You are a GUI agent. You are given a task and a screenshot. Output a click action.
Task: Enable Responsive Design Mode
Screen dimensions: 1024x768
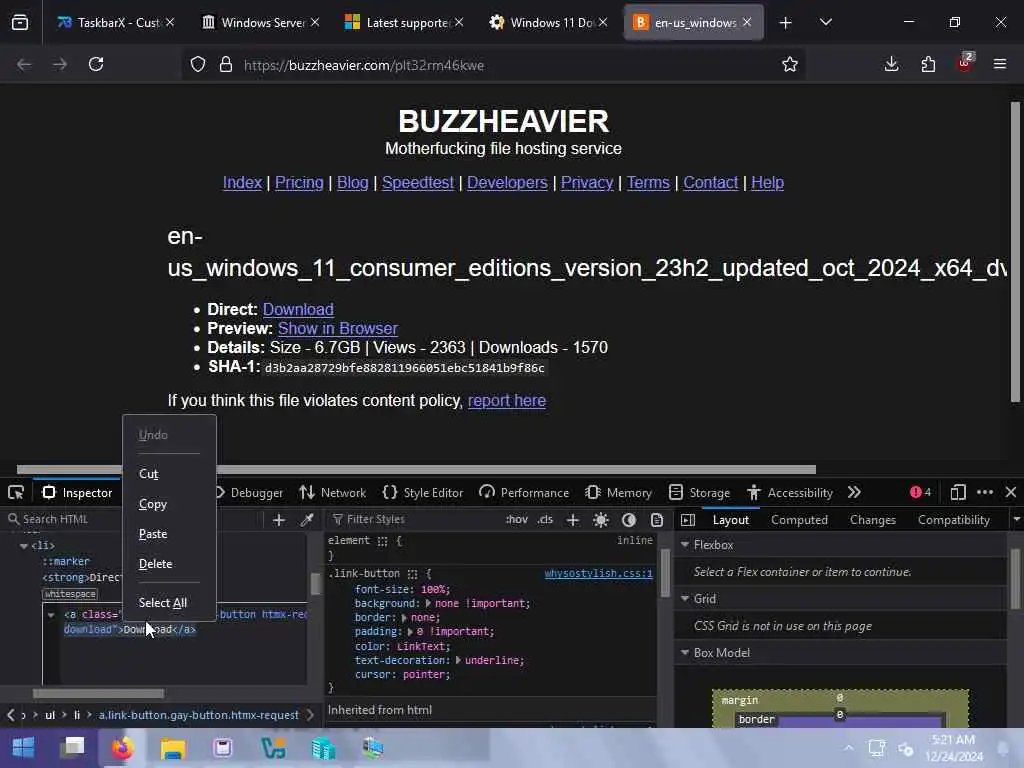click(958, 492)
